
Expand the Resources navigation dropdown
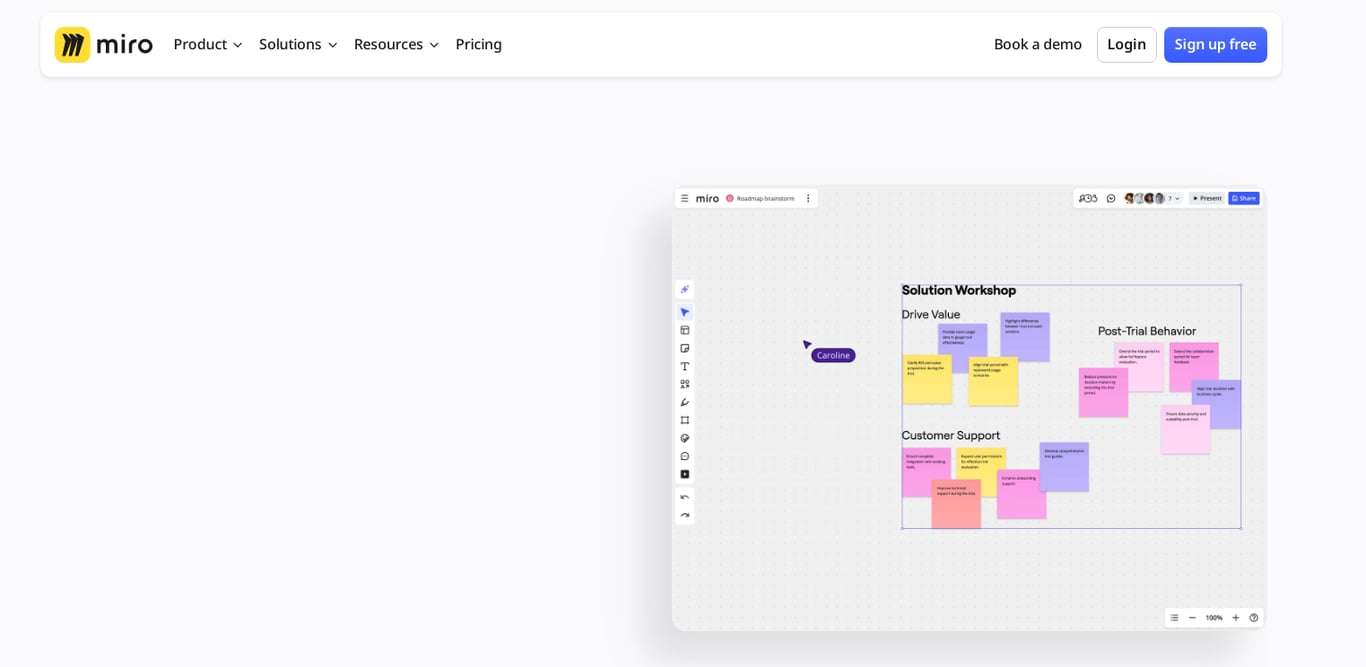tap(396, 44)
